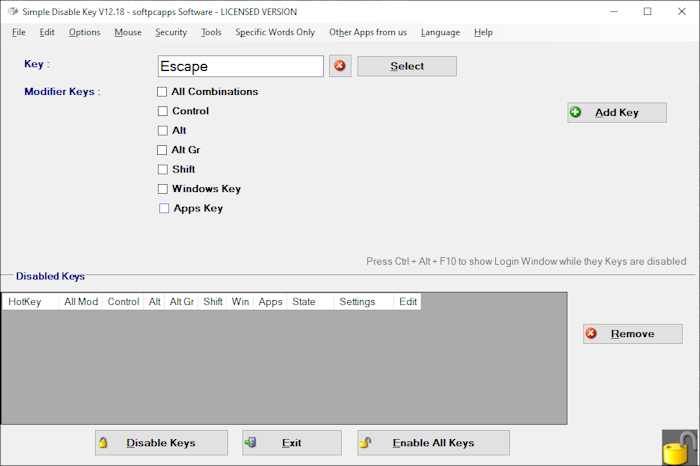Open the Security menu
700x466 pixels.
[x=171, y=32]
